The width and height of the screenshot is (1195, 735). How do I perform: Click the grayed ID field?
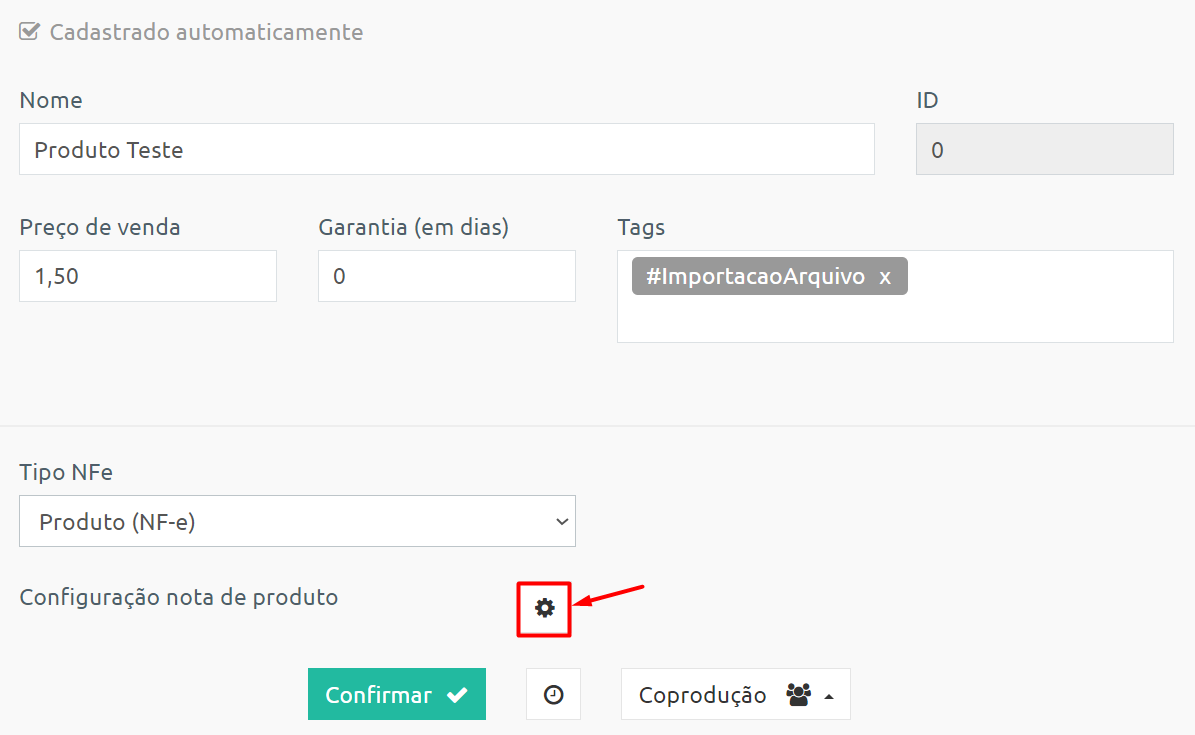(x=1045, y=149)
